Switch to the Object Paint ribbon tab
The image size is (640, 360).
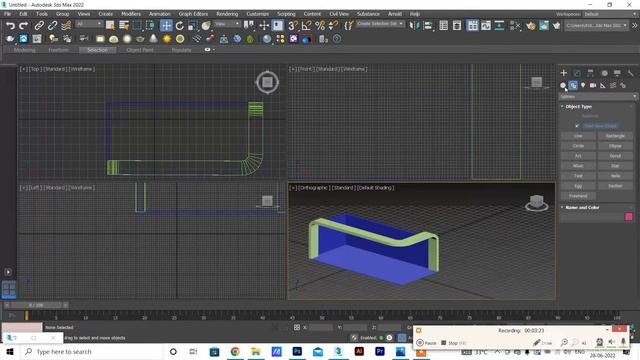pyautogui.click(x=140, y=50)
